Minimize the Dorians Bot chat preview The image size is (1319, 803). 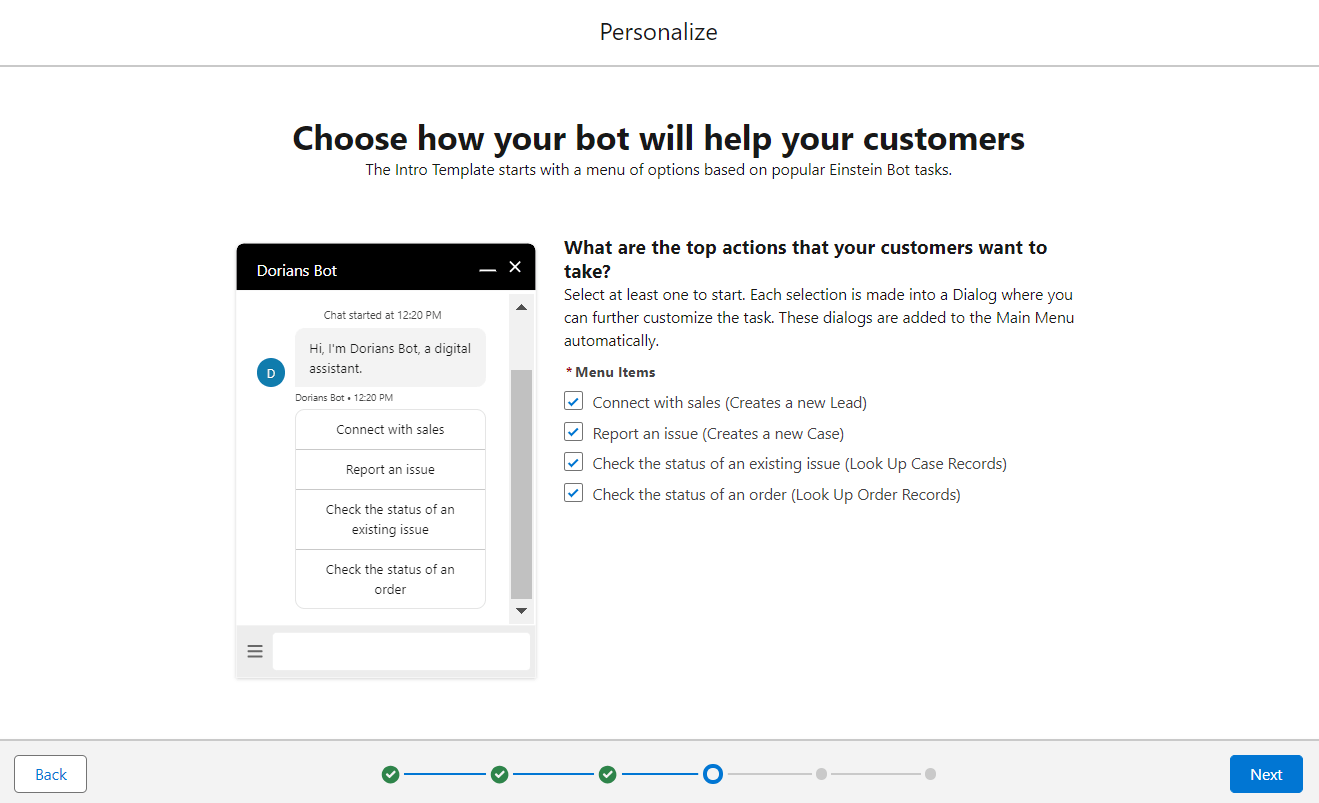tap(487, 269)
